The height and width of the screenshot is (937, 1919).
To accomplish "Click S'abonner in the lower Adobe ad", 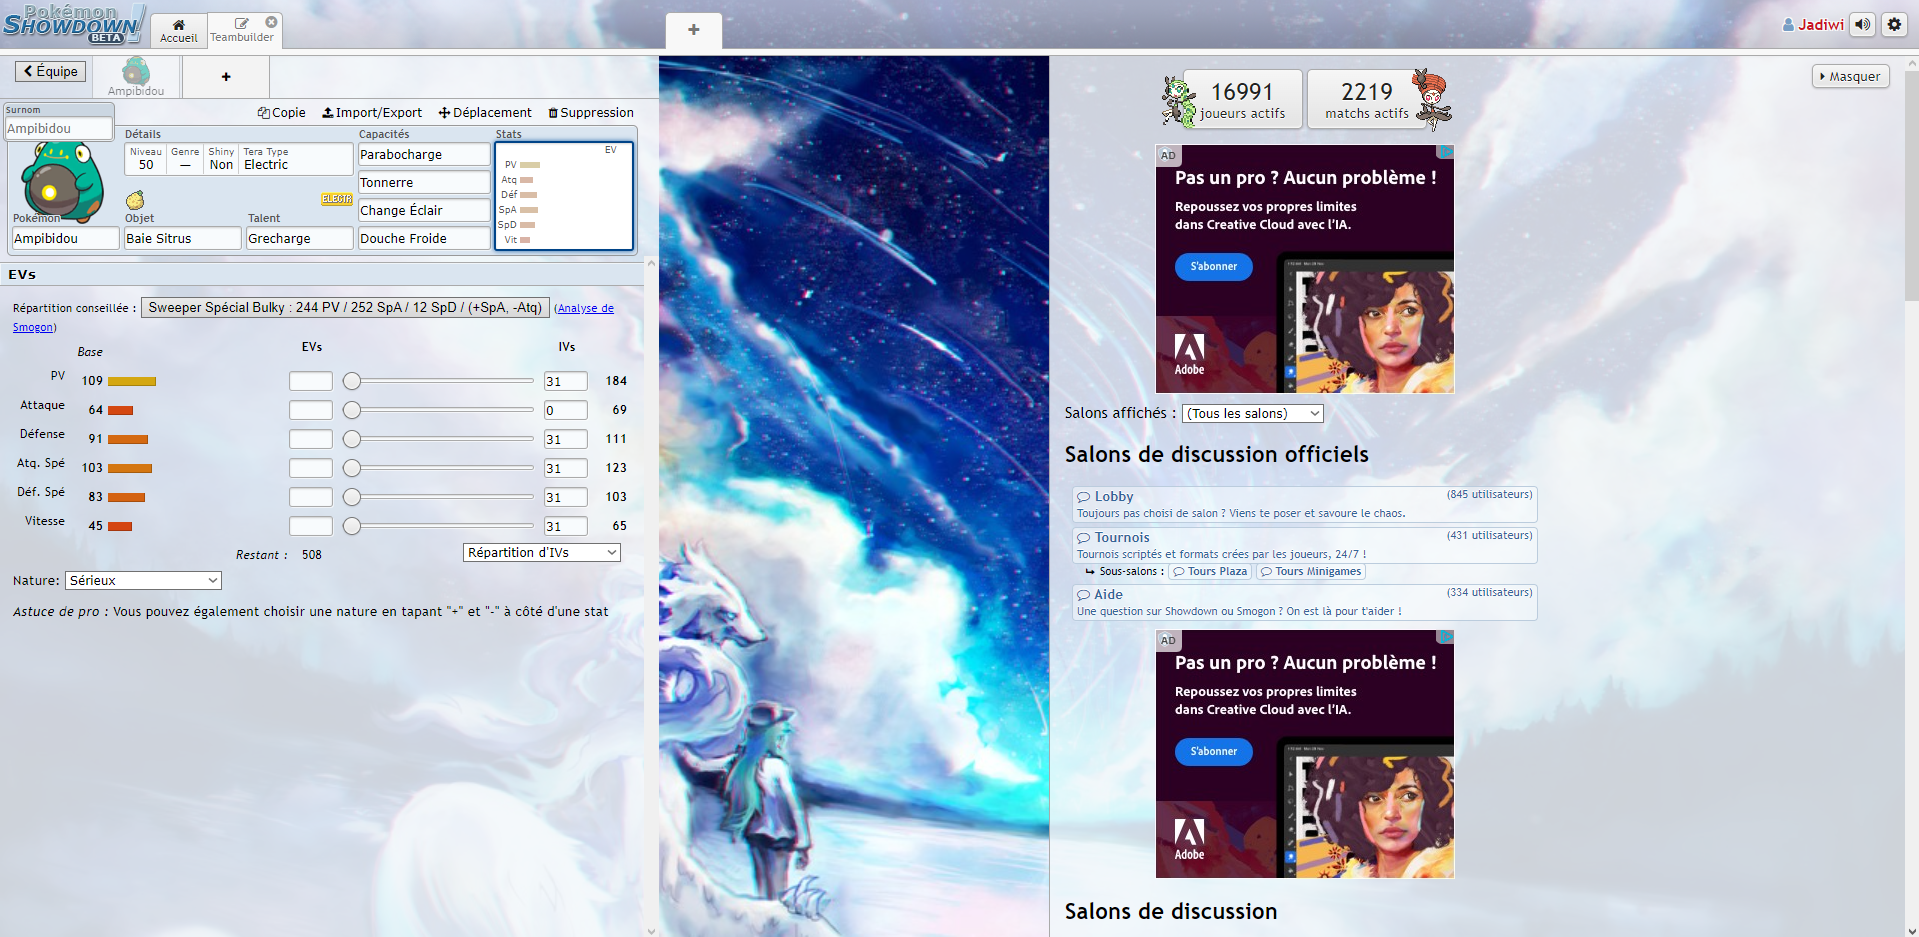I will [1213, 751].
